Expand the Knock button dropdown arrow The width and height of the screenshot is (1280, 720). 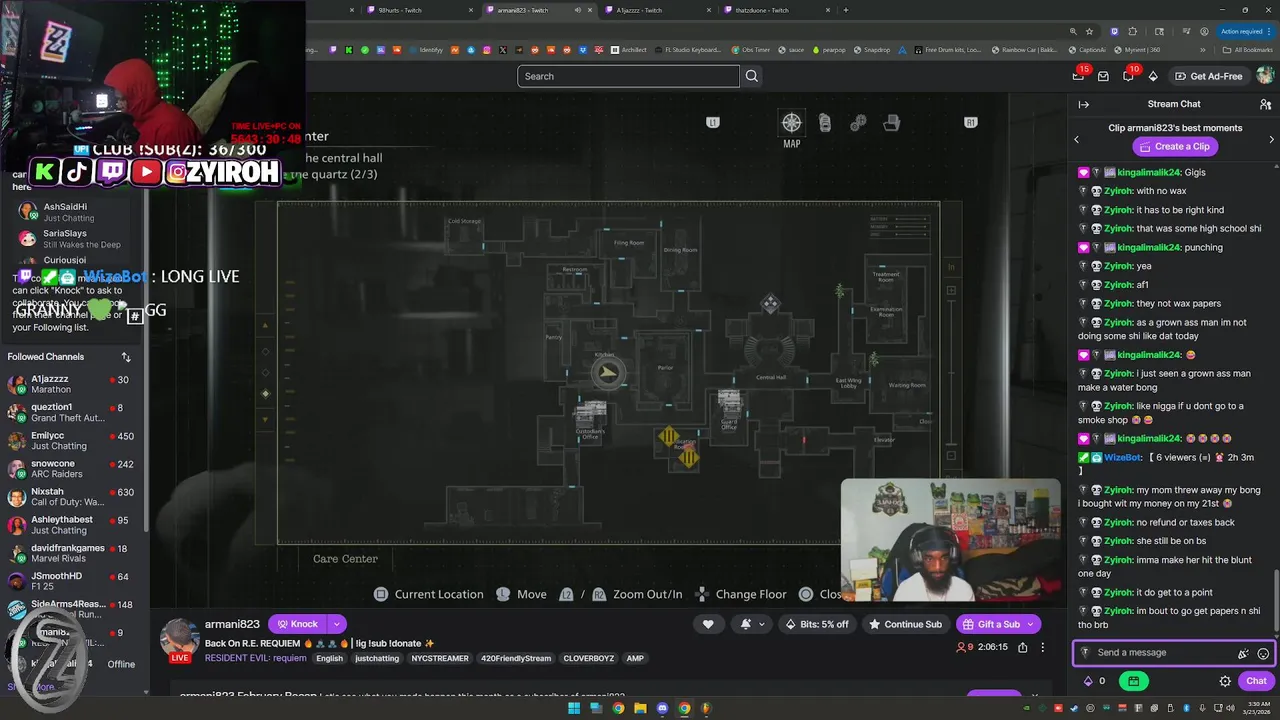click(337, 624)
